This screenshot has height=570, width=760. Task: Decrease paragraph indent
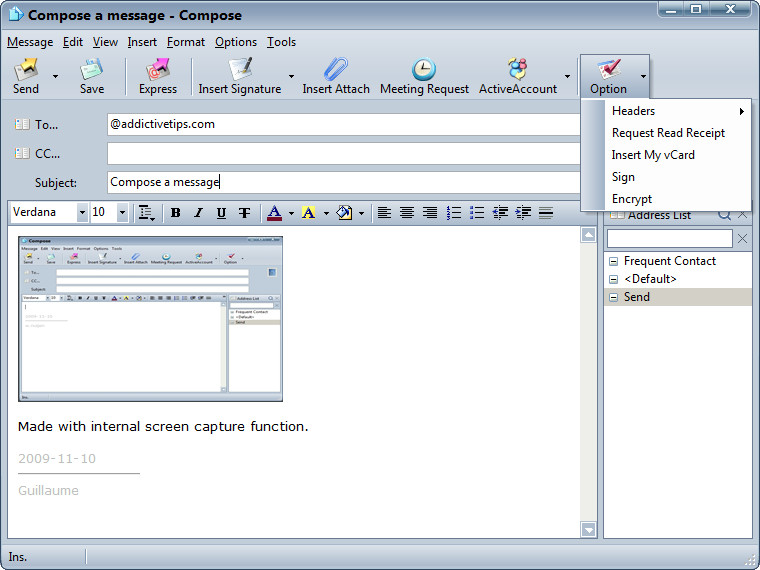click(x=500, y=213)
